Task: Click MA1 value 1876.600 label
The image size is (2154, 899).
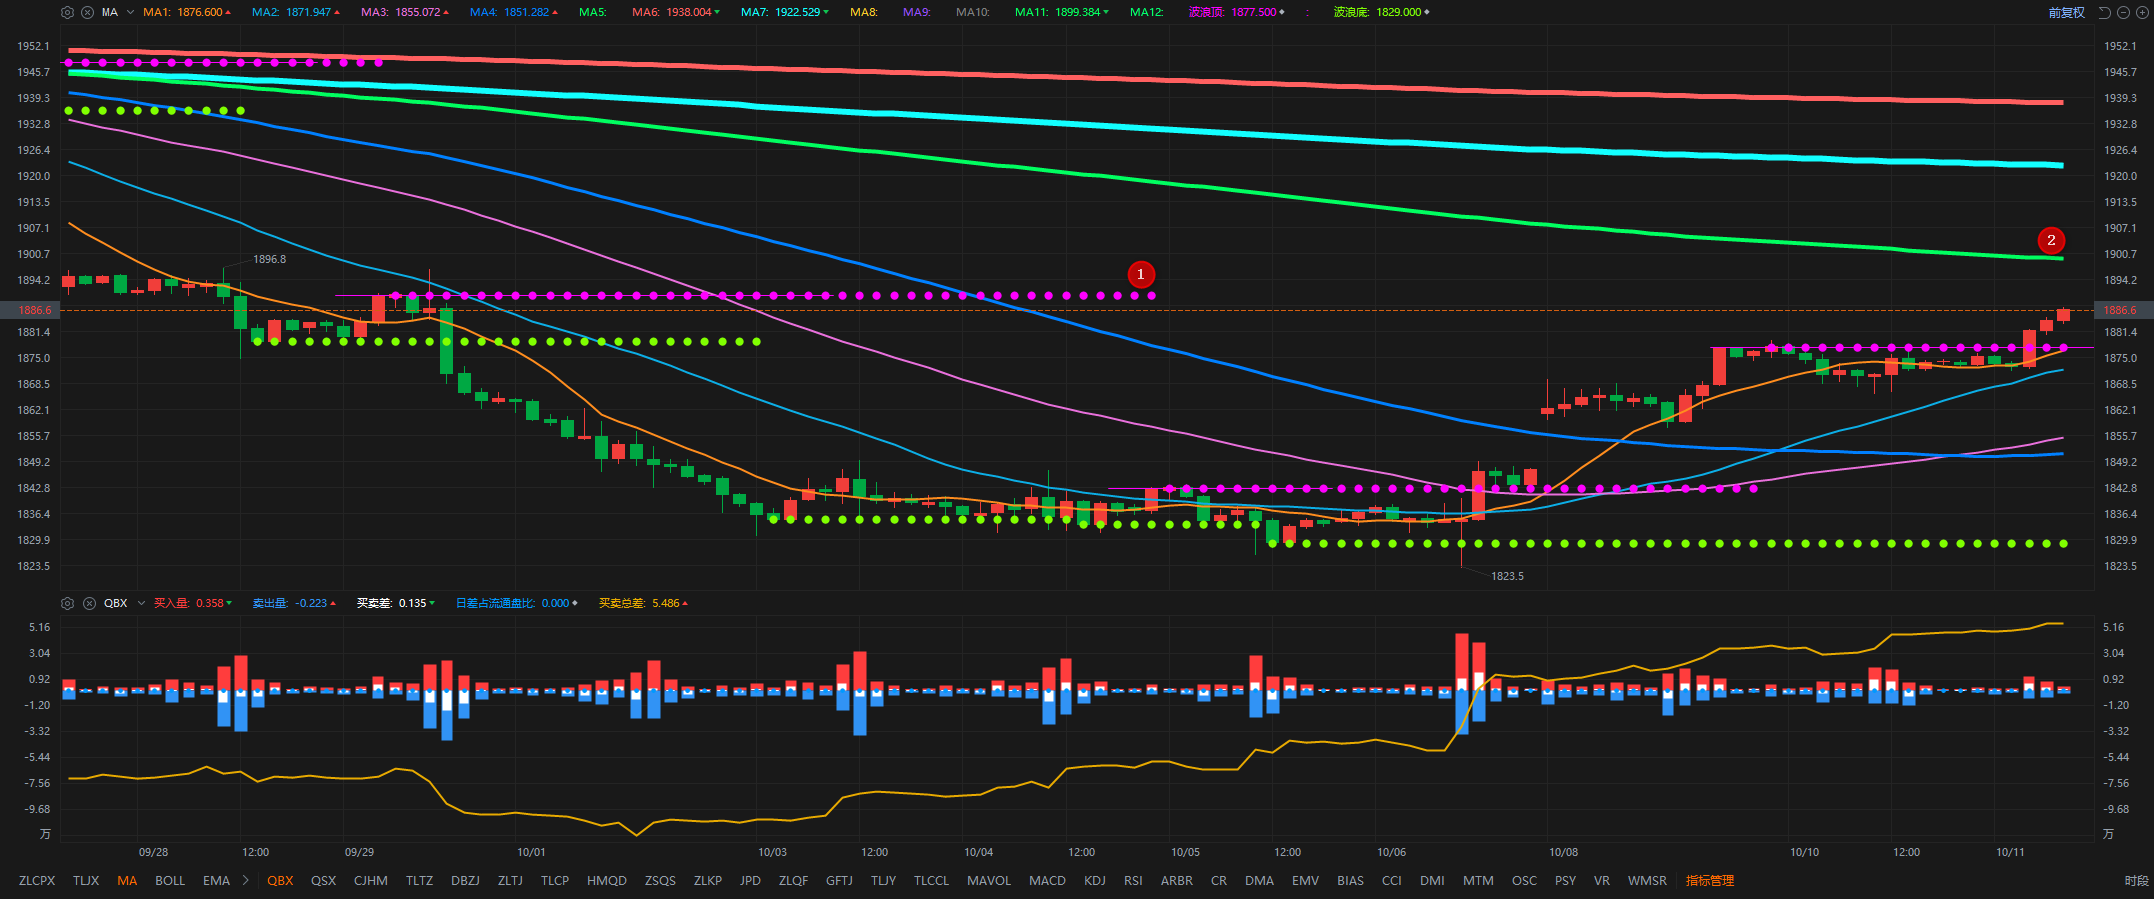Action: 187,12
